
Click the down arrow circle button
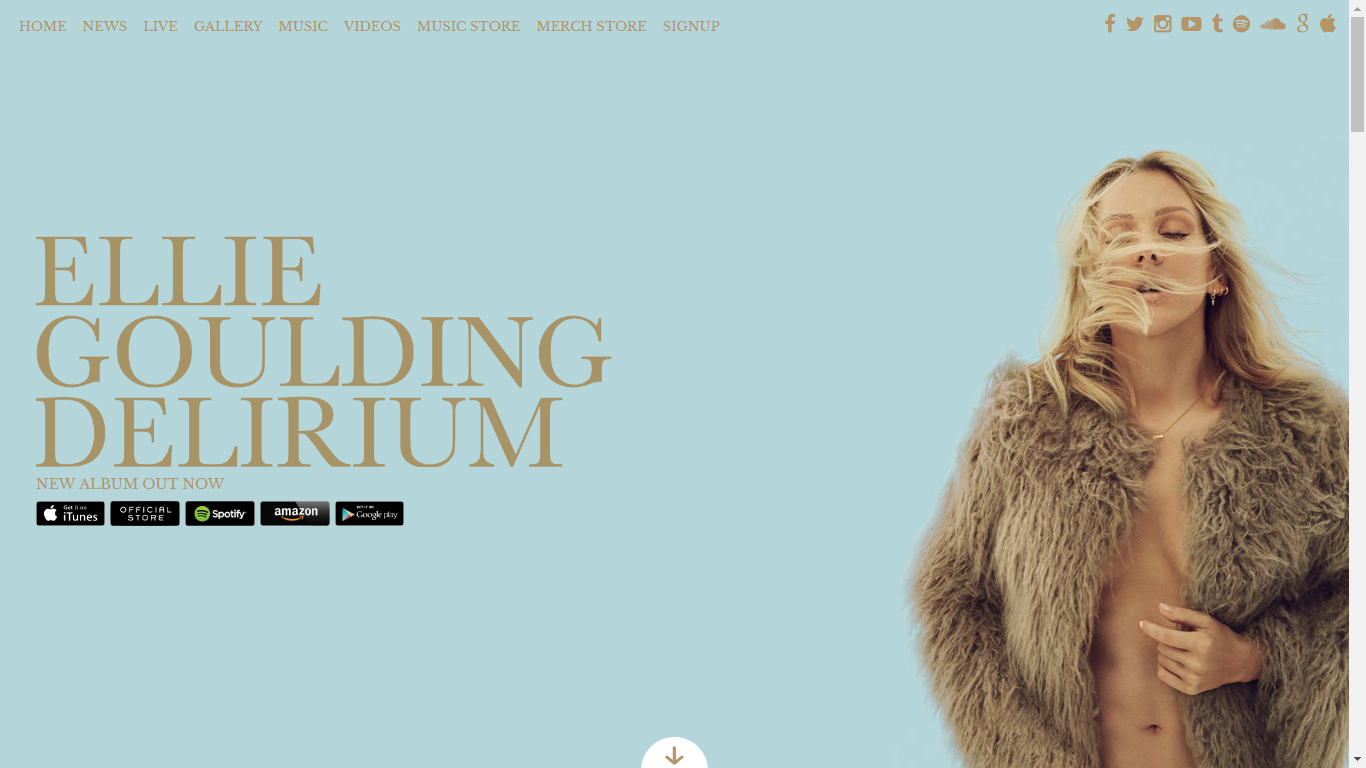674,754
